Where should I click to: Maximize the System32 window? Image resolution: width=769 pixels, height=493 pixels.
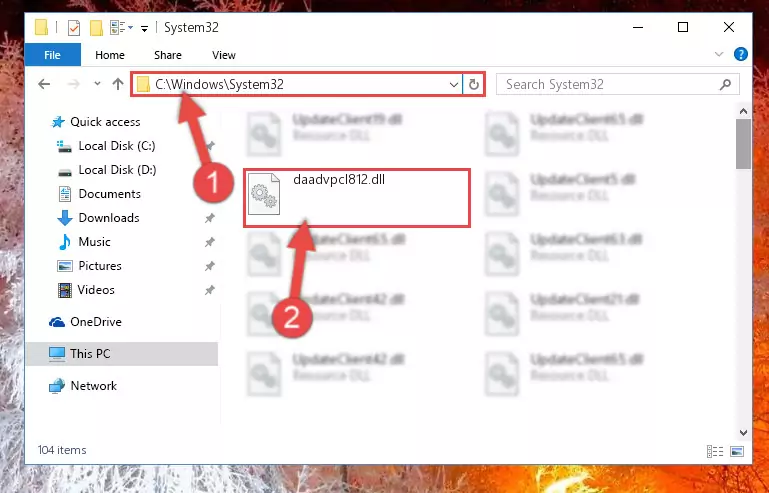(x=683, y=28)
